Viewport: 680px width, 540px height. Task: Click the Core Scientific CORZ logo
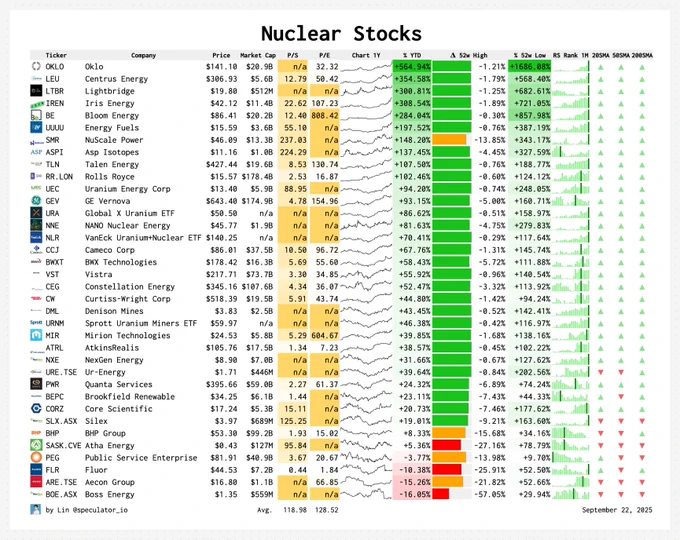click(x=36, y=409)
